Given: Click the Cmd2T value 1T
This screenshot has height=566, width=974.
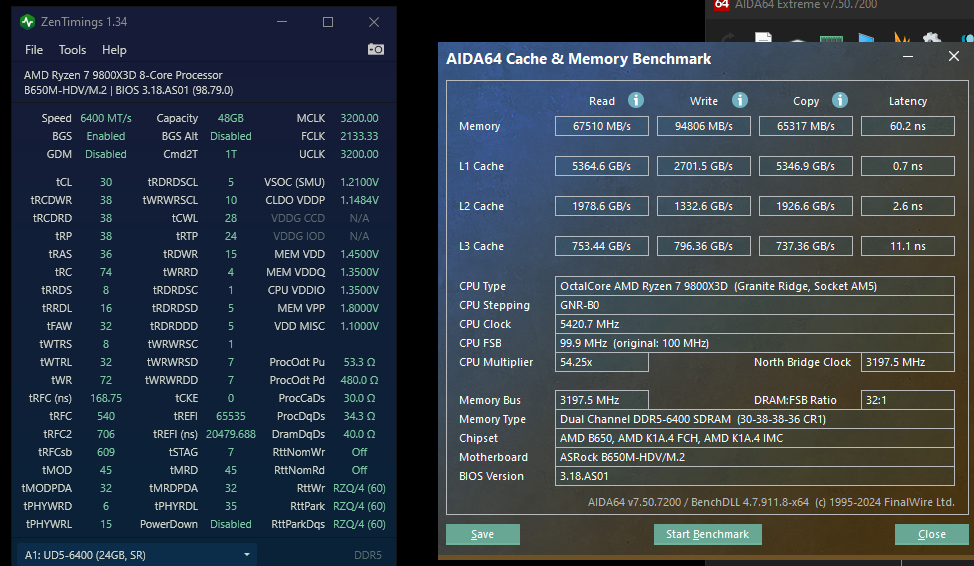Looking at the screenshot, I should 230,154.
